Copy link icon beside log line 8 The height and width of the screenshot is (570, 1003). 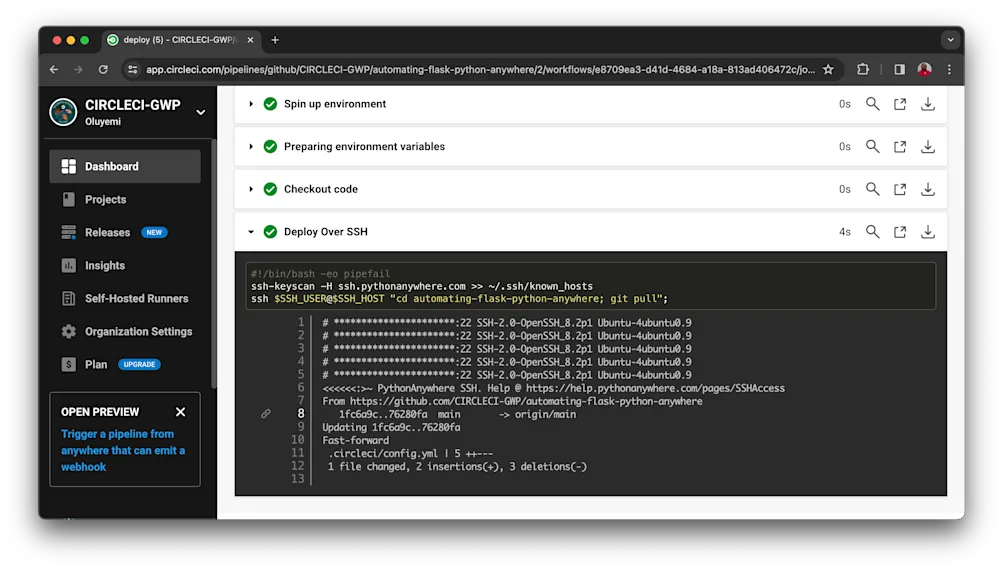pyautogui.click(x=265, y=414)
